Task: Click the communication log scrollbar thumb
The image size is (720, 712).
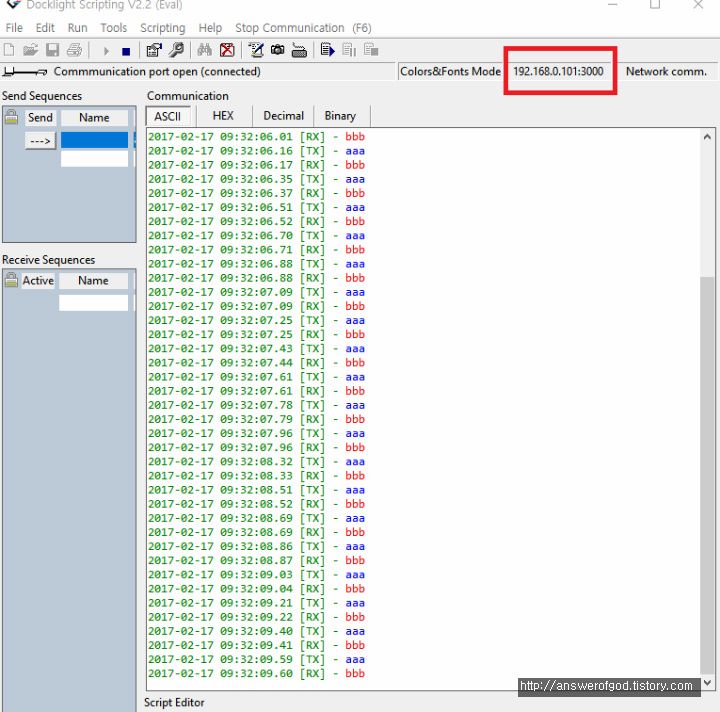Action: [x=707, y=475]
